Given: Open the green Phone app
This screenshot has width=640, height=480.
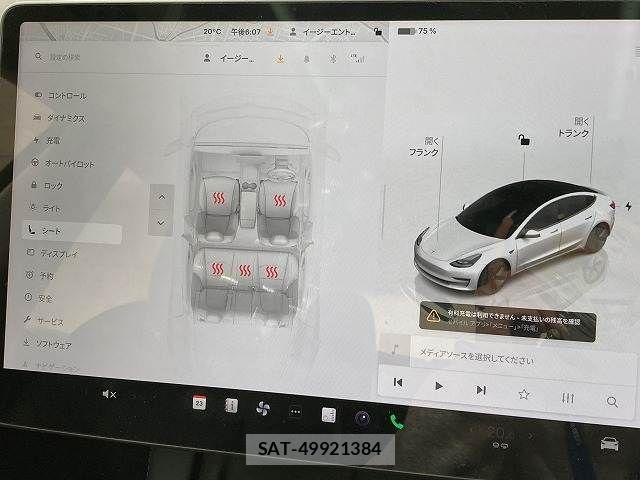Looking at the screenshot, I should pyautogui.click(x=396, y=422).
